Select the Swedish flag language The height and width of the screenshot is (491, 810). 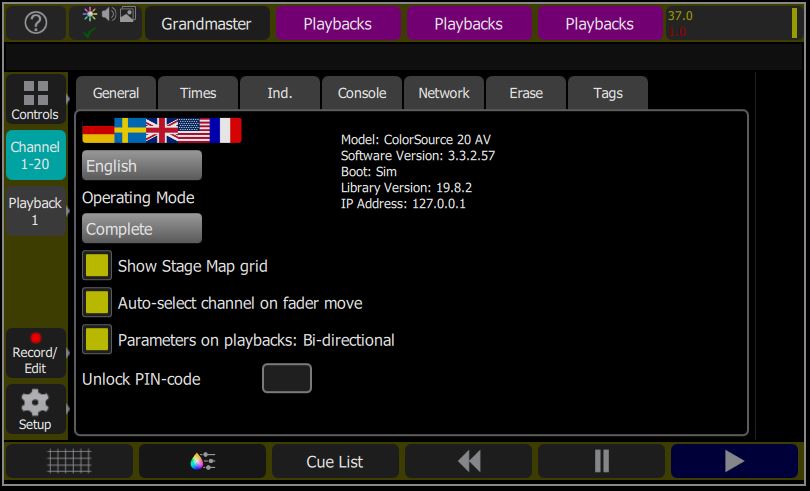click(130, 130)
